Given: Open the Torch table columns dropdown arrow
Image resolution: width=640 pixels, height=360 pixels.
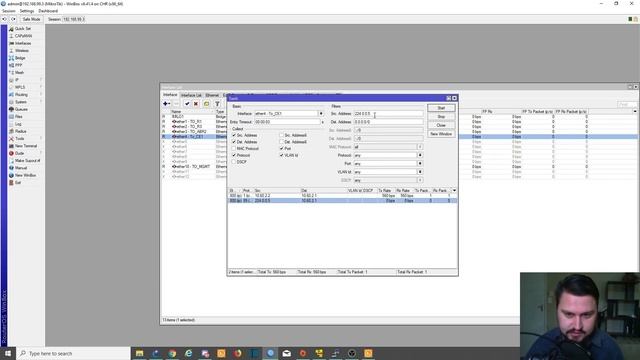Looking at the screenshot, I should coord(454,191).
